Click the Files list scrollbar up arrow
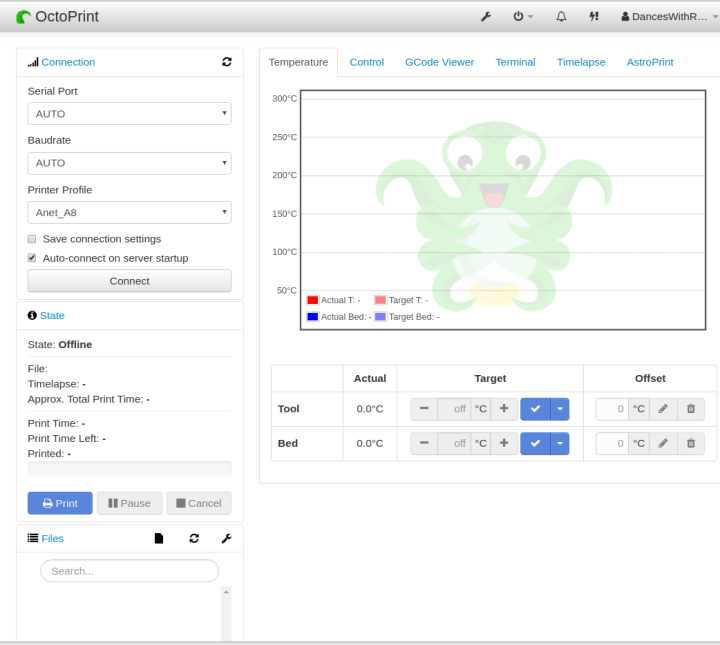This screenshot has height=645, width=720. point(226,592)
